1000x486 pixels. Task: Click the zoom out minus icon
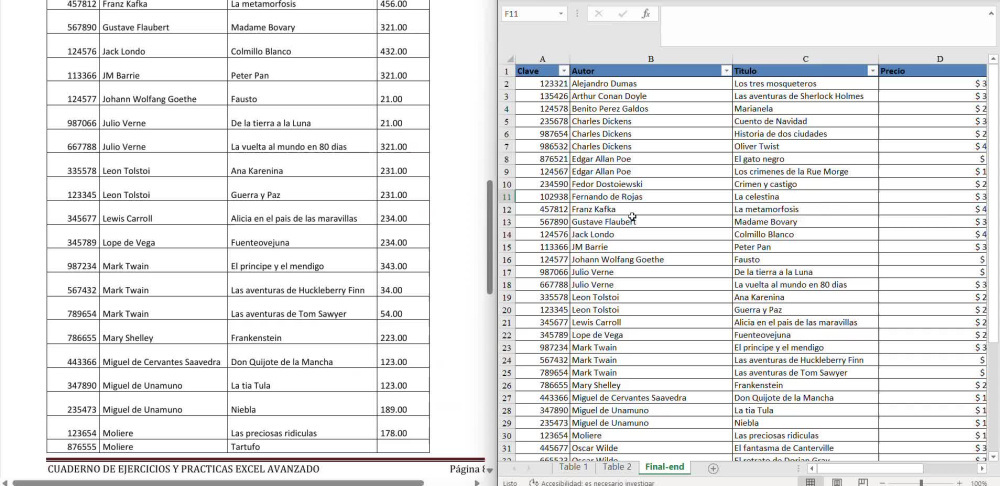click(x=881, y=483)
